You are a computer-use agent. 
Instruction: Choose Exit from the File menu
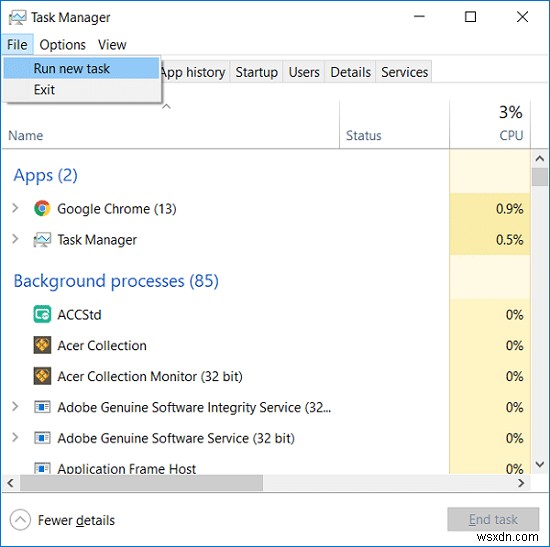[x=81, y=90]
